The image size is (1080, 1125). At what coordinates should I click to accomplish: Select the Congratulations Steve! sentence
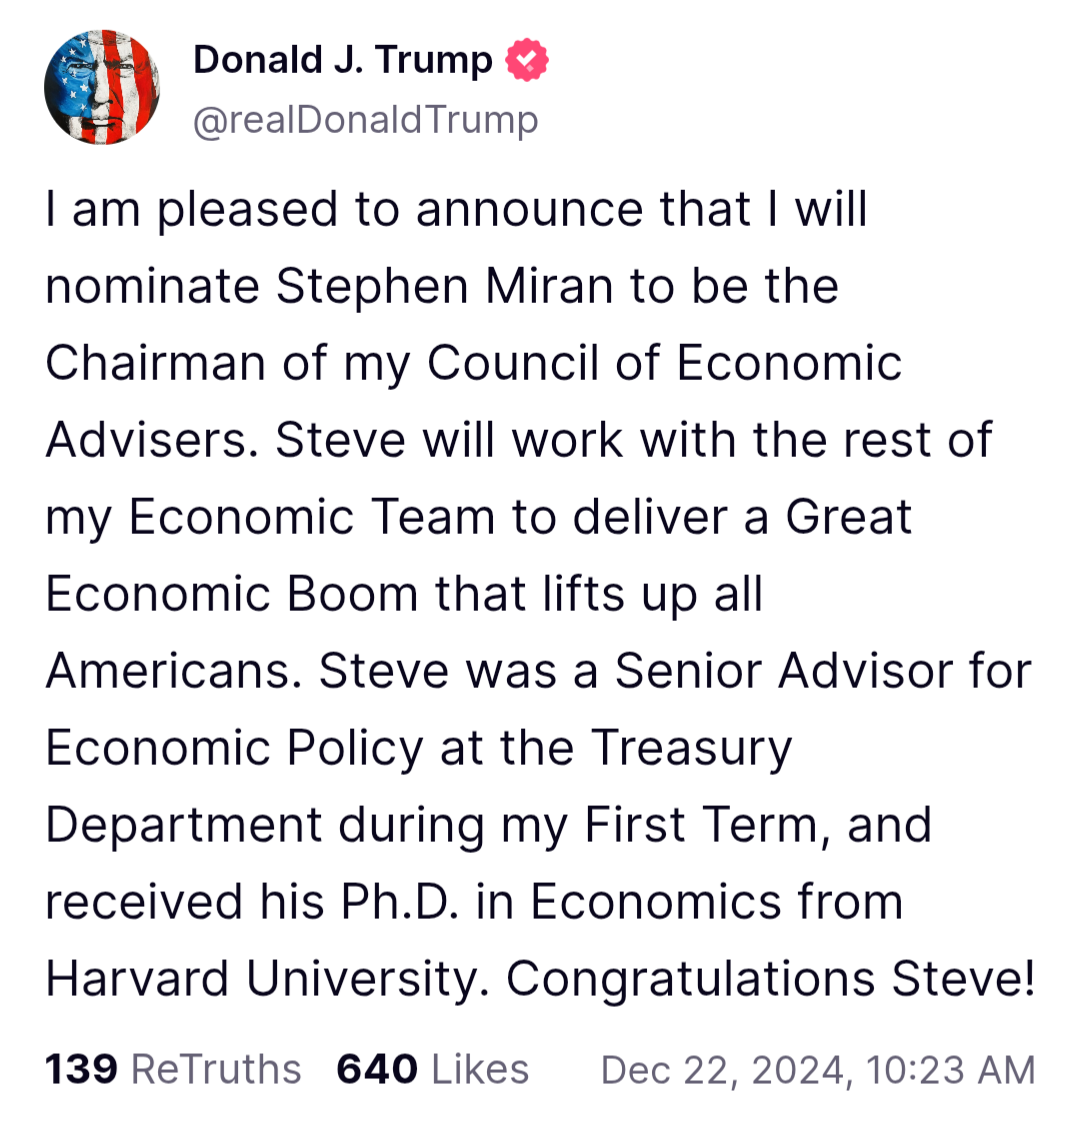point(771,979)
